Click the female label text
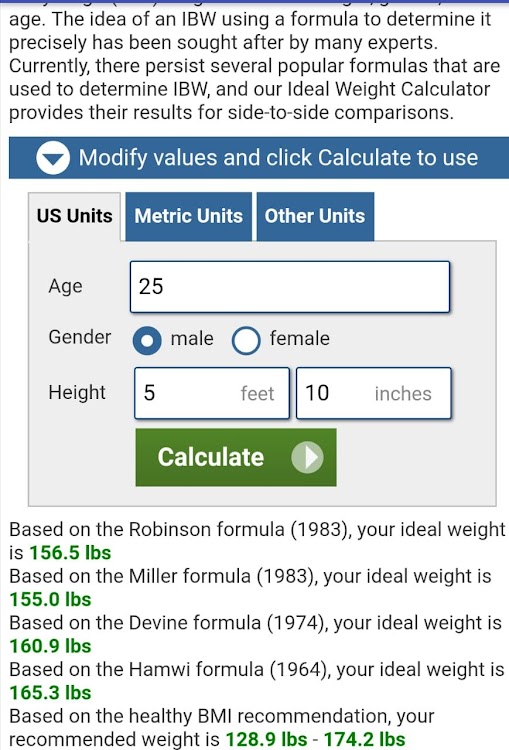509x750 pixels. [299, 339]
